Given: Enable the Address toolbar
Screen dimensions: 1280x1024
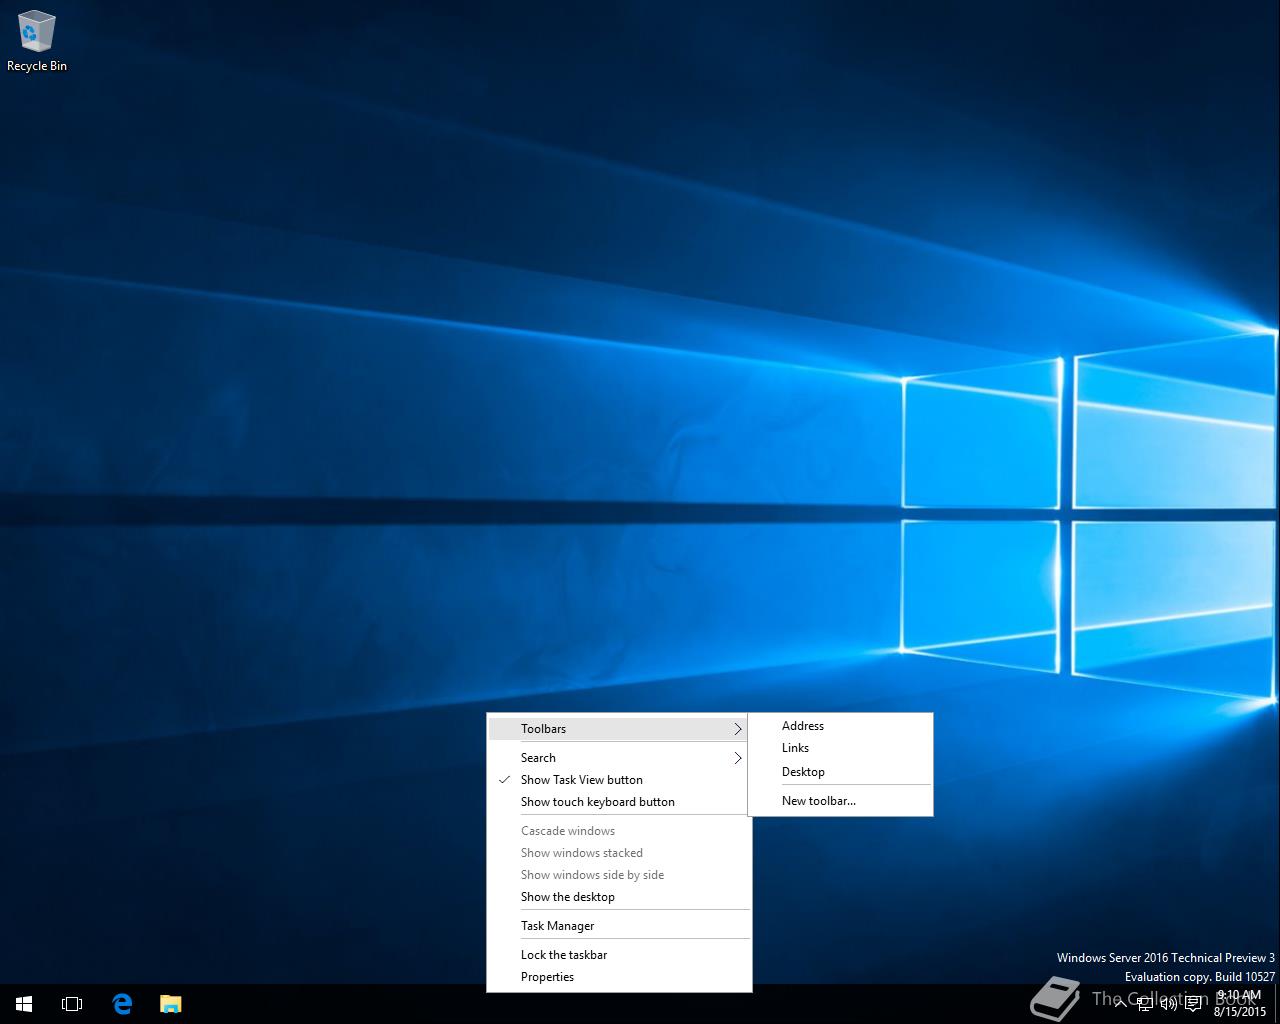Looking at the screenshot, I should point(840,726).
